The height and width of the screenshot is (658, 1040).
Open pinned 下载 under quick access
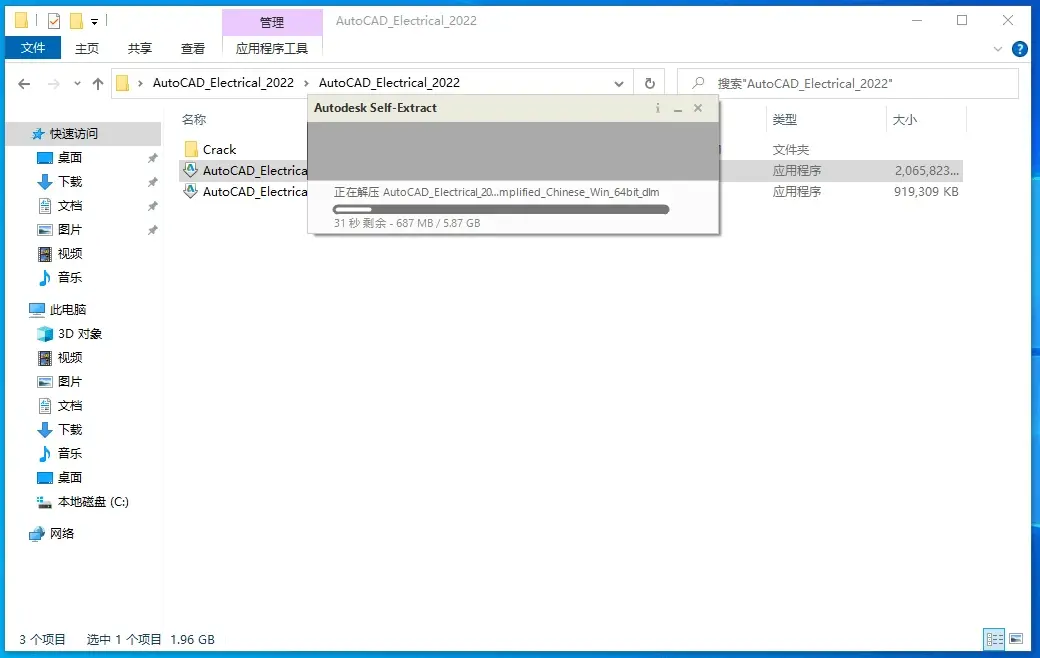click(x=70, y=181)
